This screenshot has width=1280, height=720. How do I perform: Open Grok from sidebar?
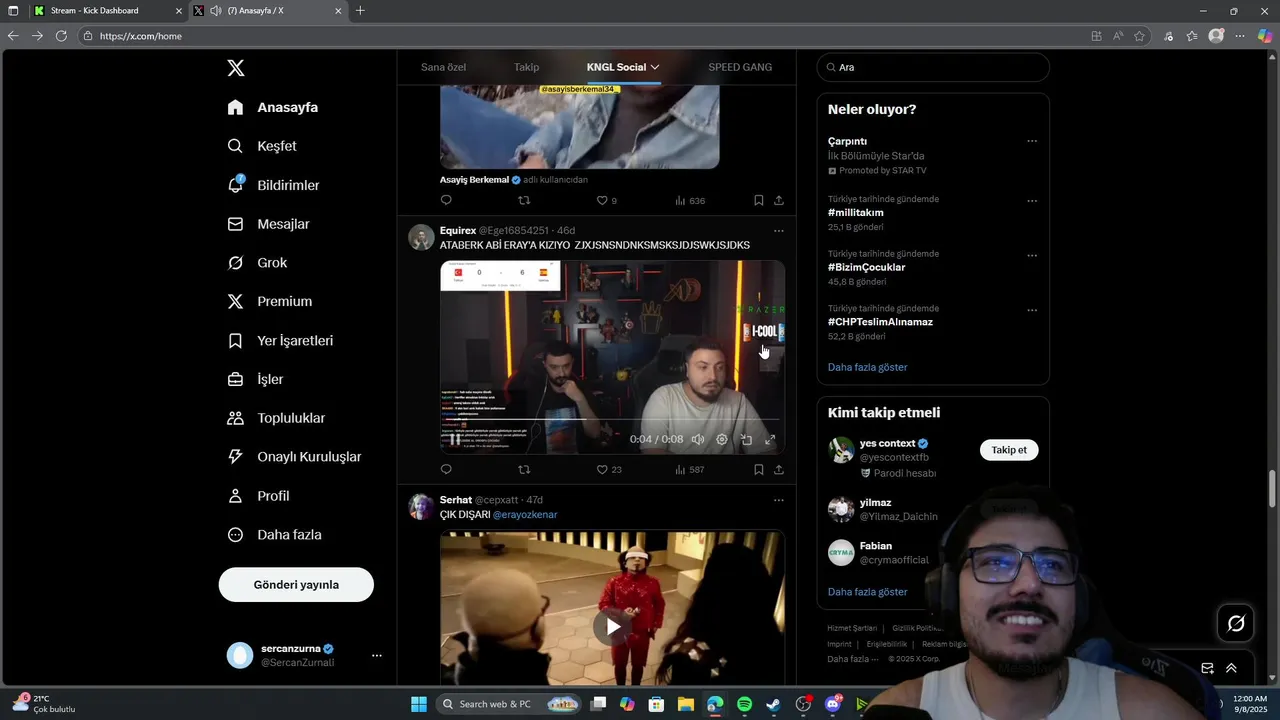[257, 263]
